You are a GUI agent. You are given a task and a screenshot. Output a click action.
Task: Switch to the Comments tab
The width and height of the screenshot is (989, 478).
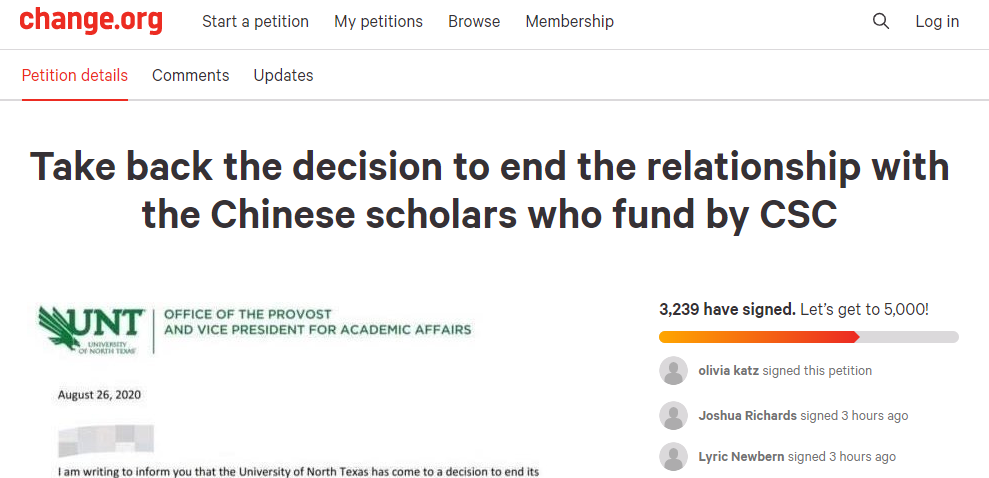pos(190,75)
